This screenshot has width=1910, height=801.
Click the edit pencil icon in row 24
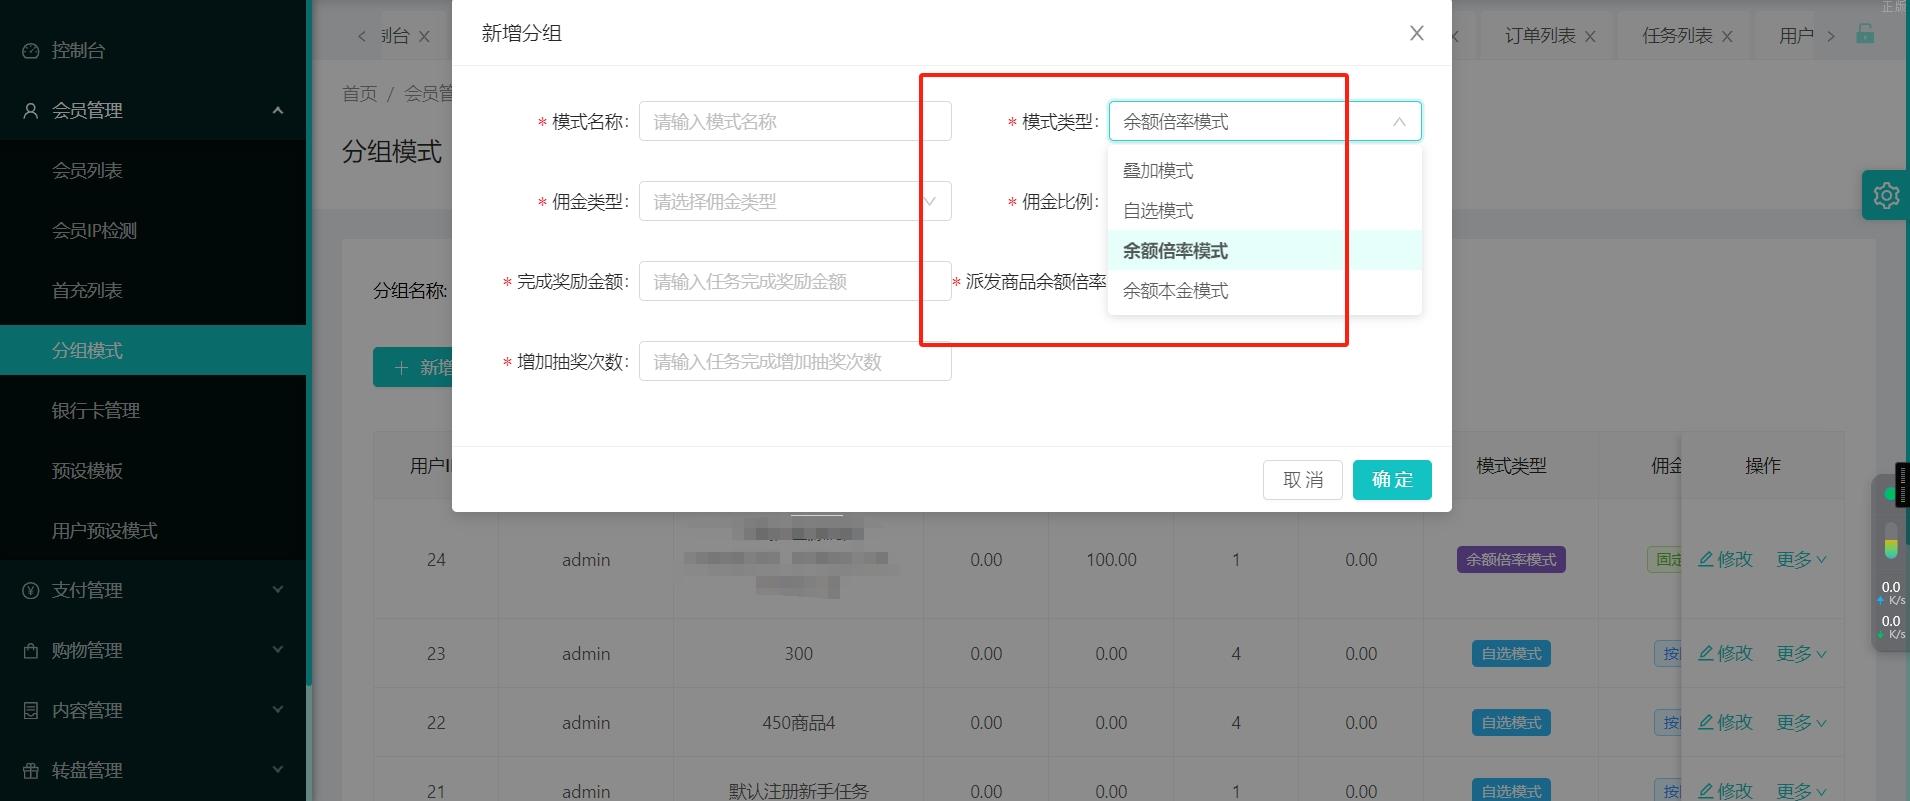click(x=1706, y=559)
